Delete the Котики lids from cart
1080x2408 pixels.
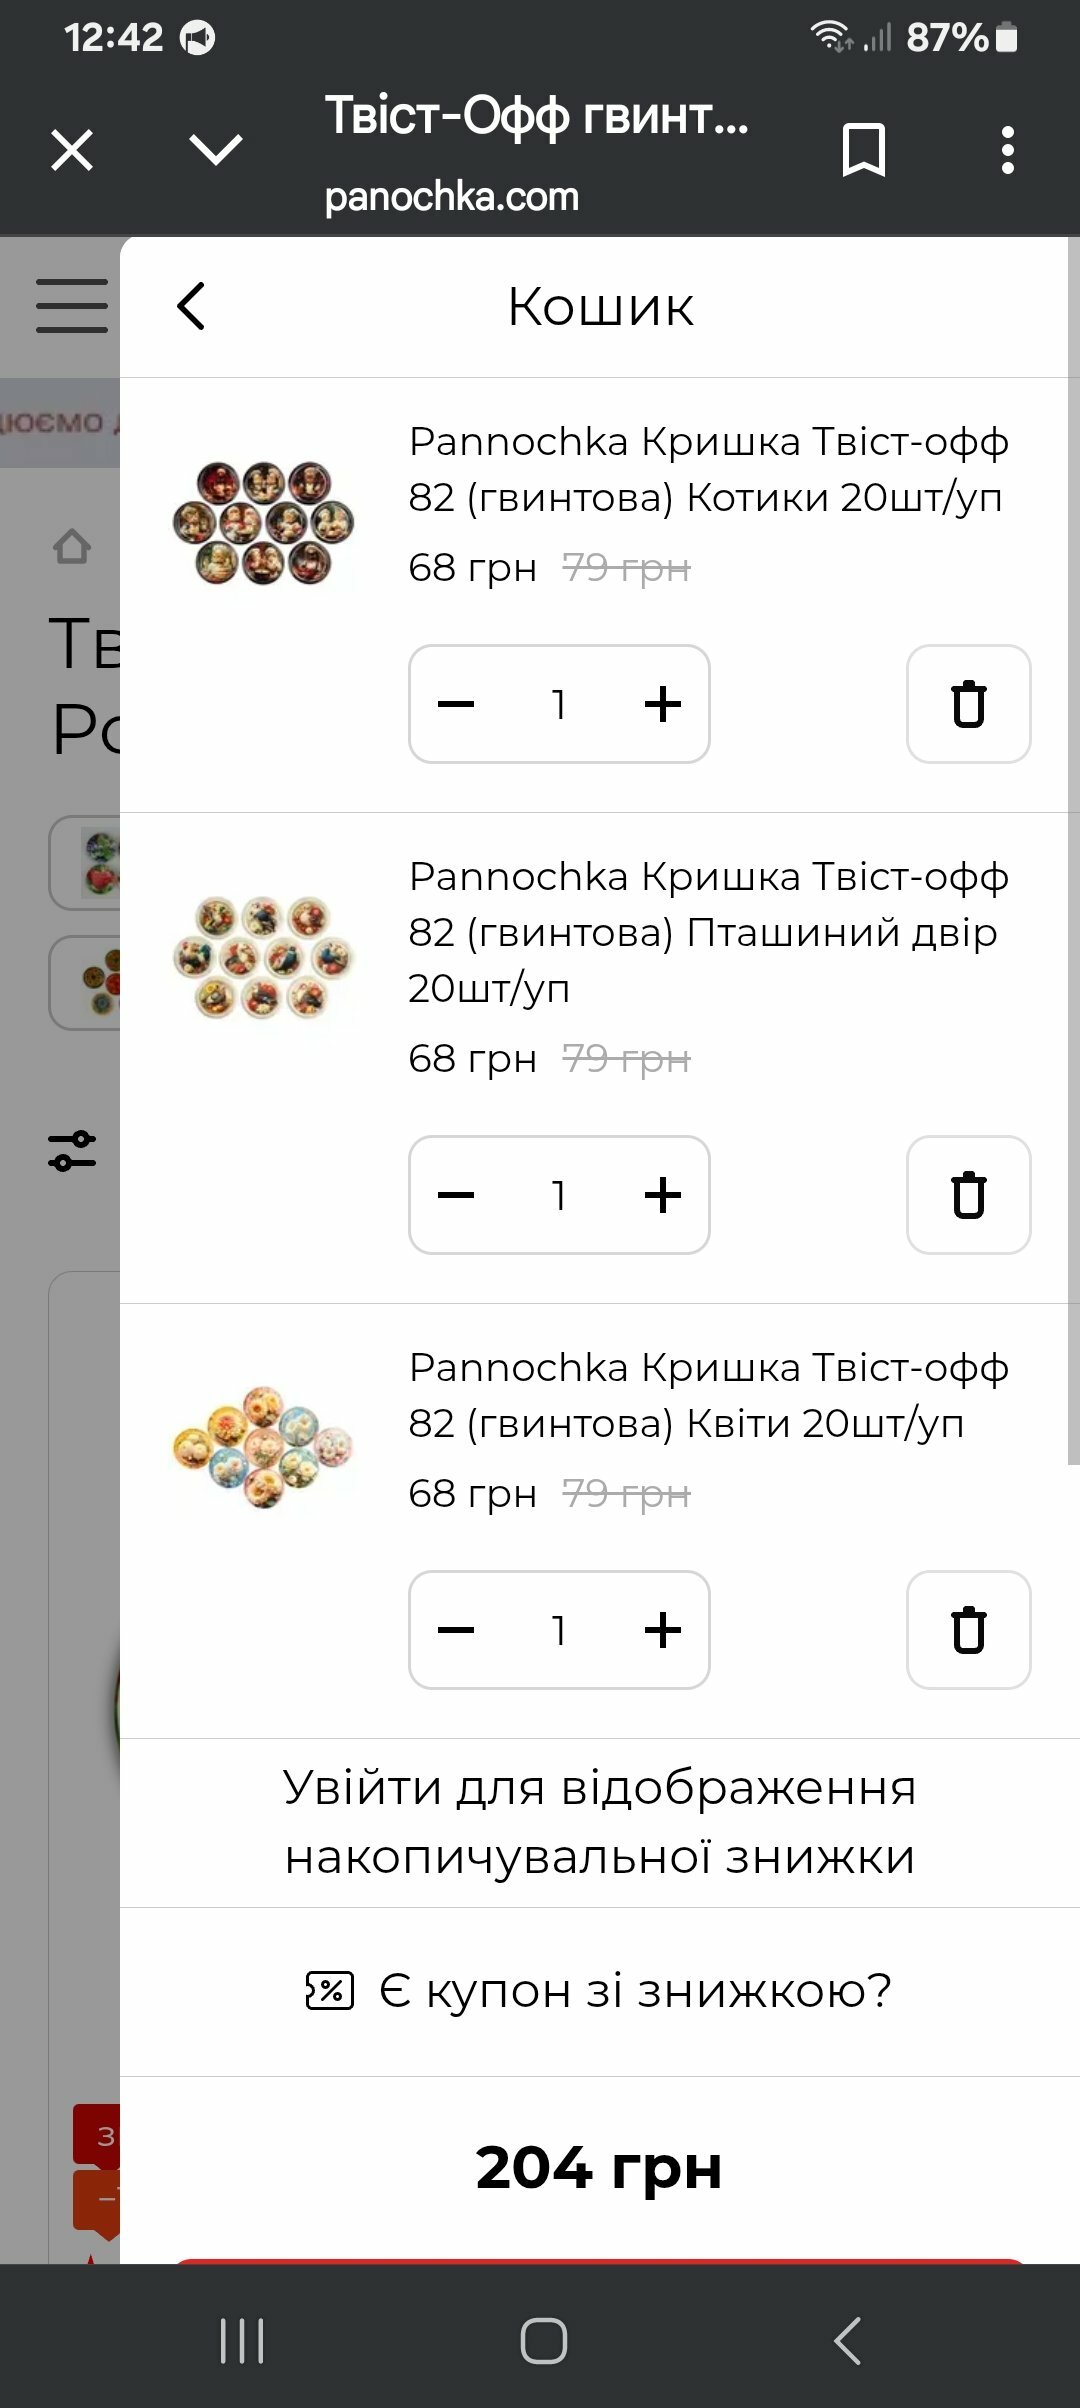[968, 704]
